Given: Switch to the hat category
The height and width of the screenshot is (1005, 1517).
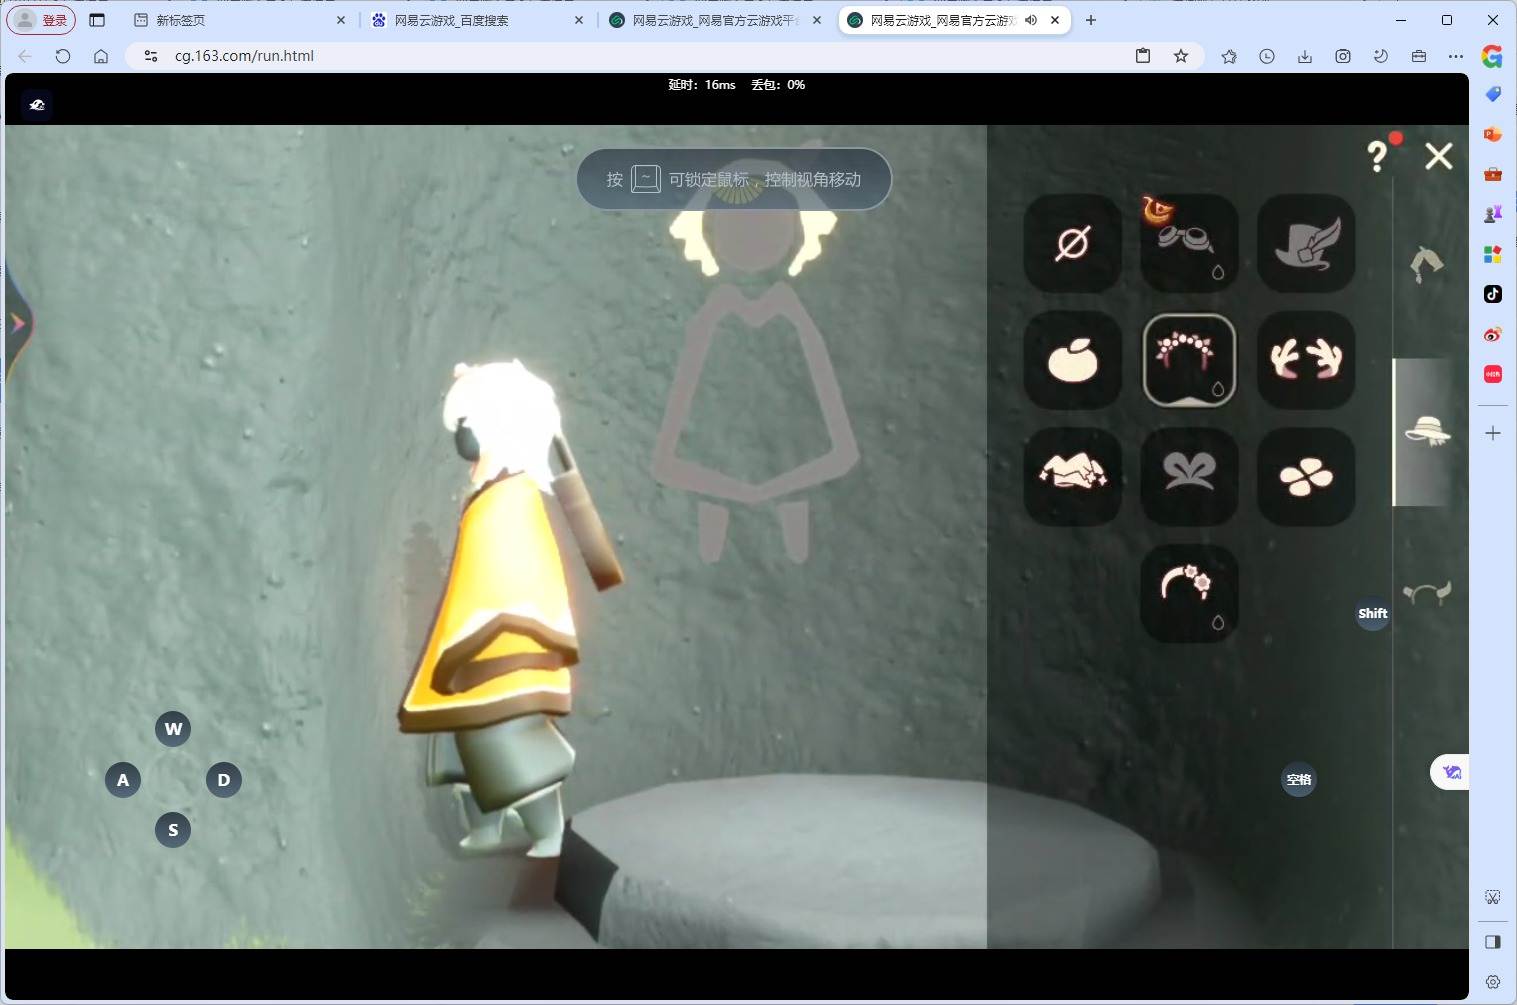Looking at the screenshot, I should pos(1427,431).
